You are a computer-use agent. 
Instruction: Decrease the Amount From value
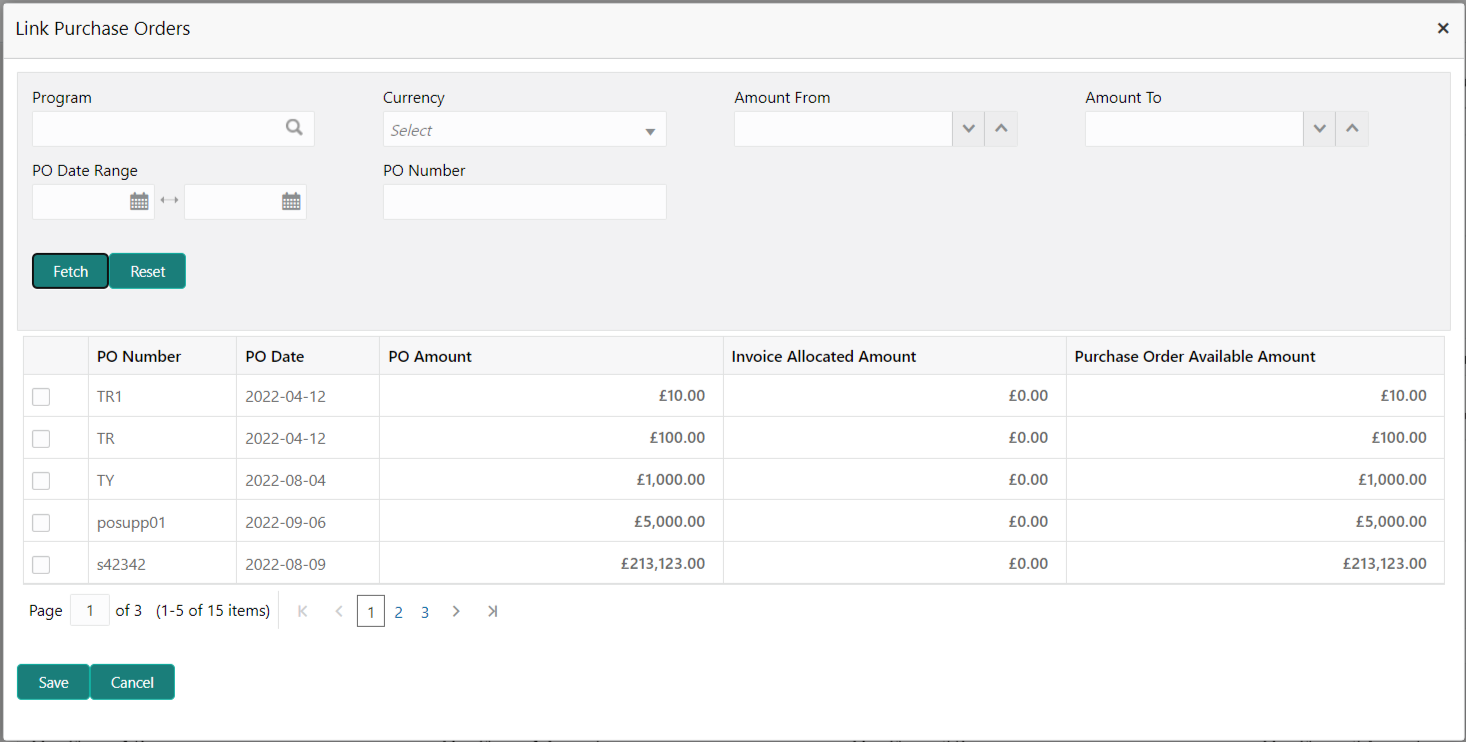click(x=968, y=129)
